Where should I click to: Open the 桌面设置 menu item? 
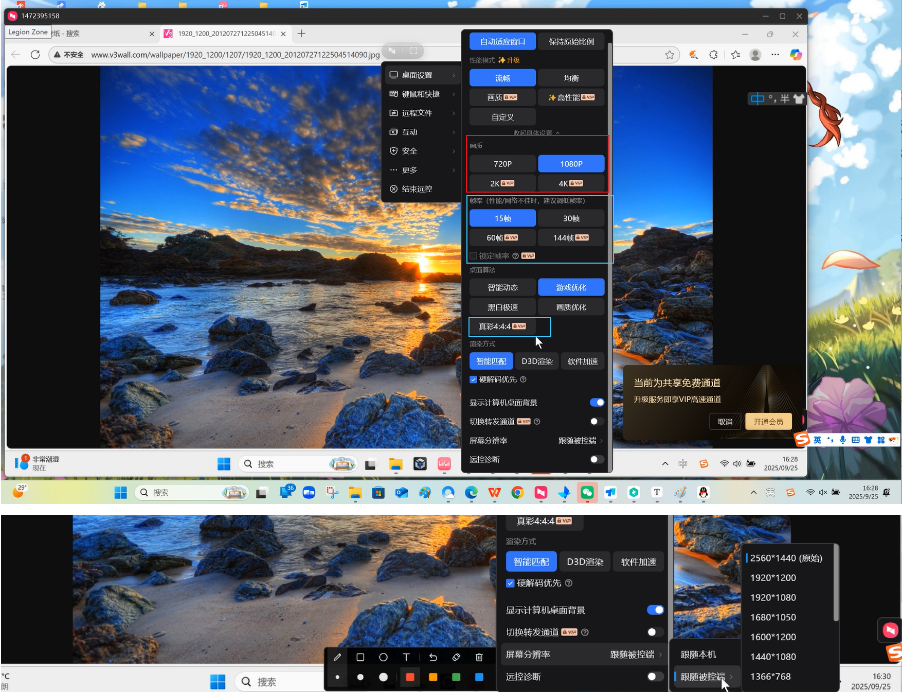pyautogui.click(x=420, y=75)
